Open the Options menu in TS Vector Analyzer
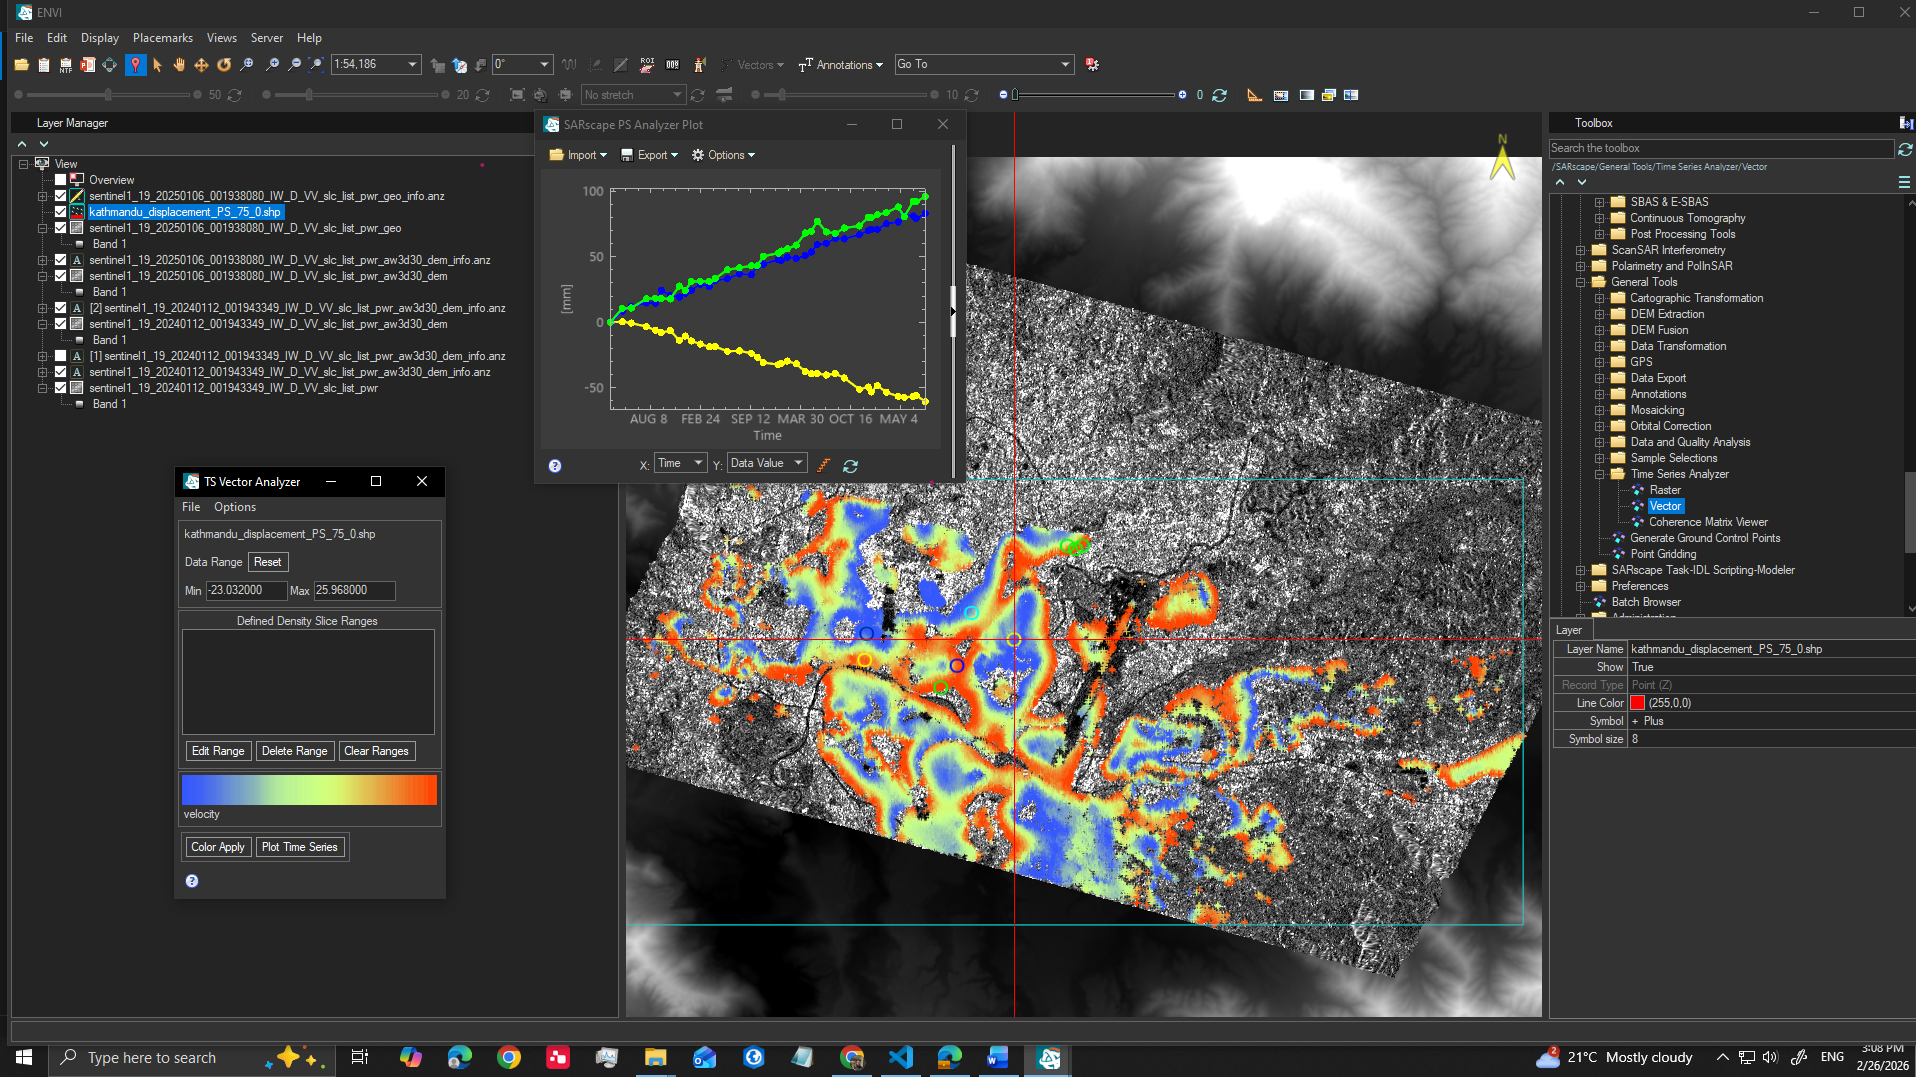1916x1077 pixels. click(x=234, y=507)
